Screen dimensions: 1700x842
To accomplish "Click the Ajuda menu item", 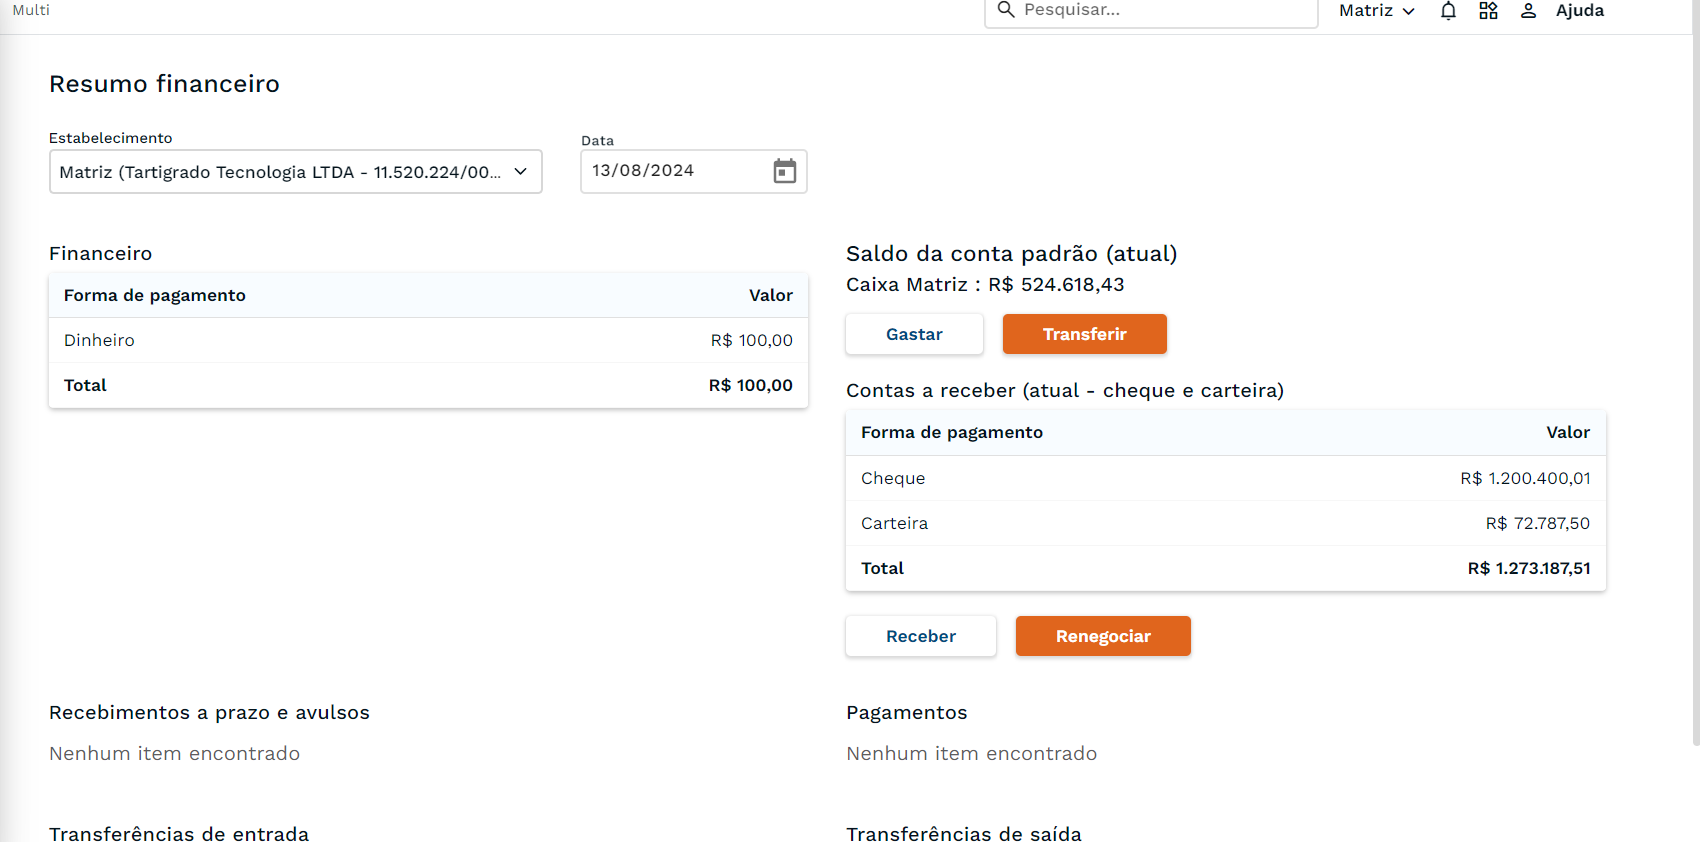I will [1579, 11].
